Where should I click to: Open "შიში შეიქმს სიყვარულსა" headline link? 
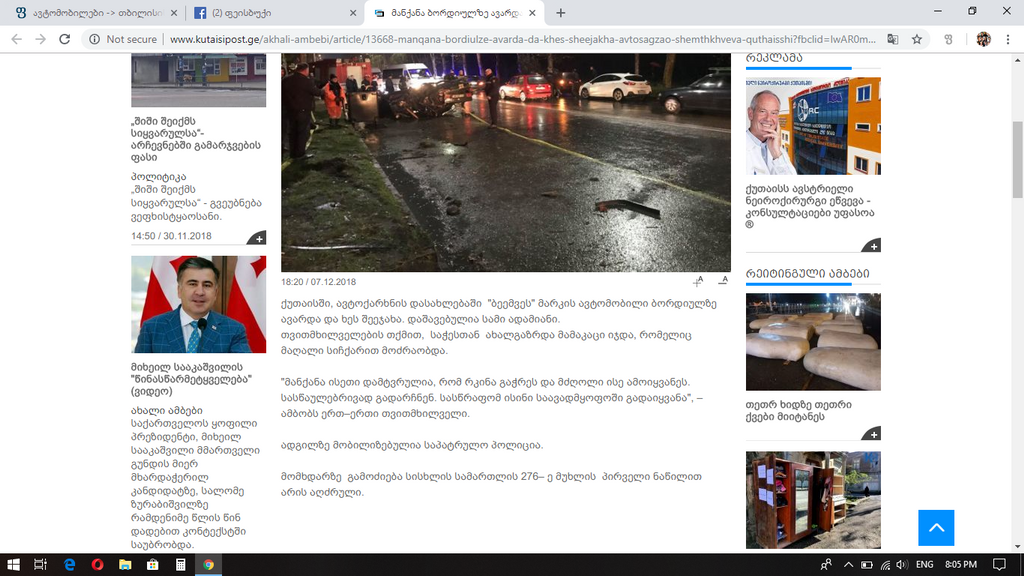[x=195, y=139]
